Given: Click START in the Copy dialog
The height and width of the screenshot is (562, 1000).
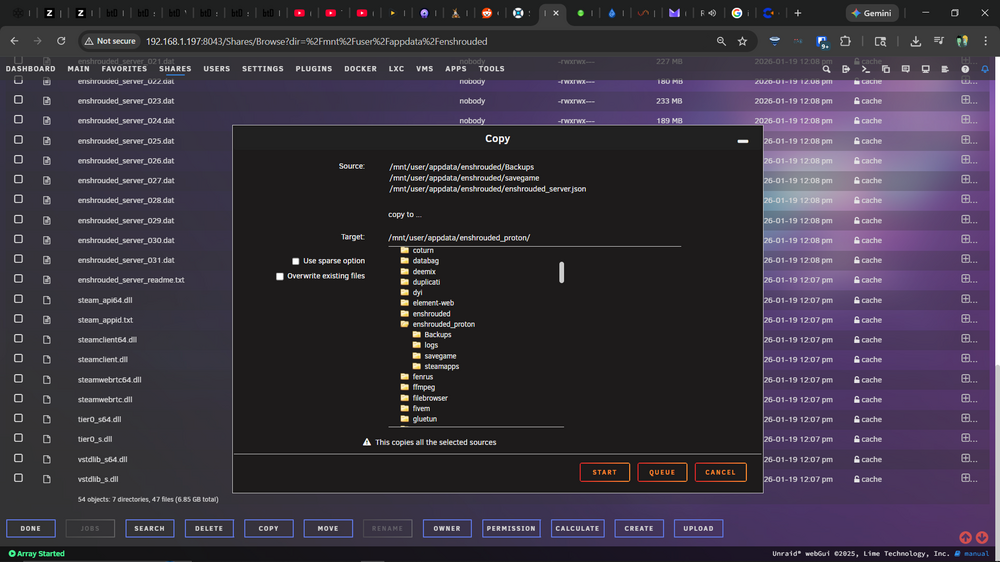Looking at the screenshot, I should [x=605, y=472].
